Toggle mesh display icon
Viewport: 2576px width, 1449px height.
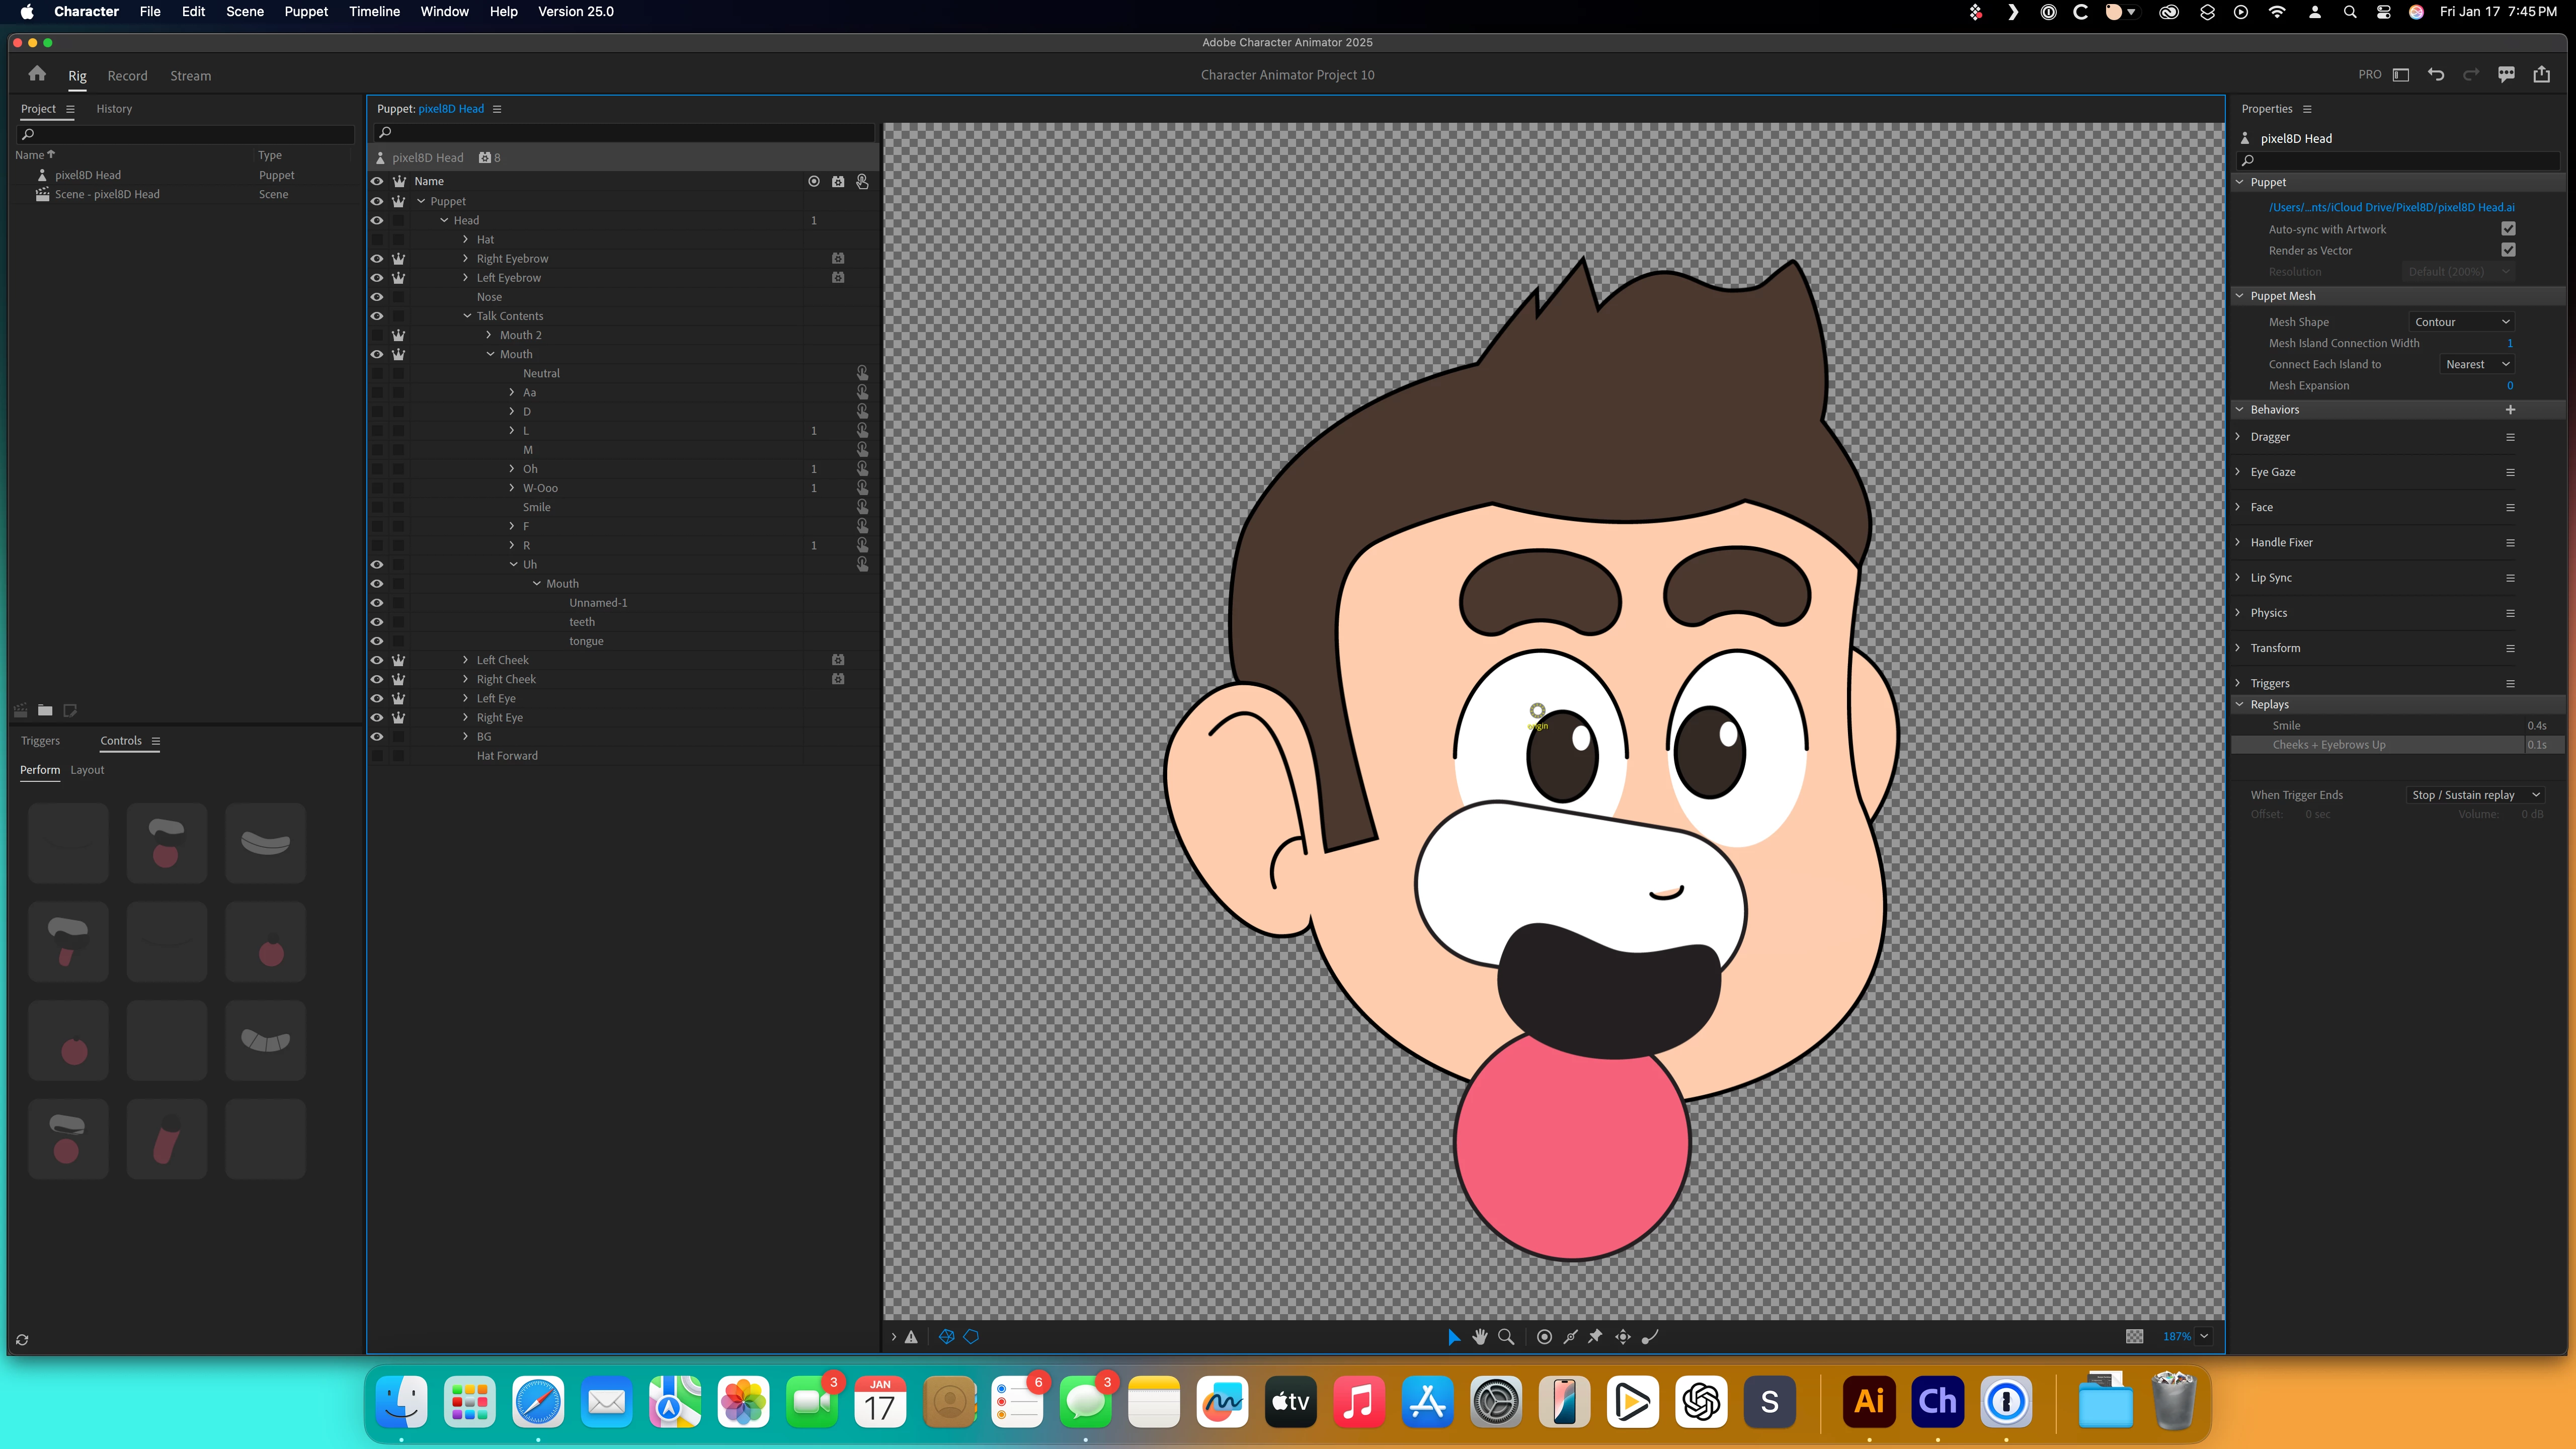pos(946,1336)
